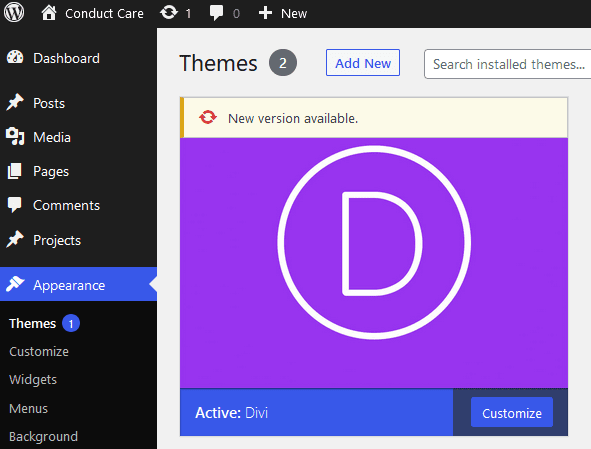Screen dimensions: 591x449
Task: Click the updates refresh icon in admin bar
Action: click(x=168, y=12)
